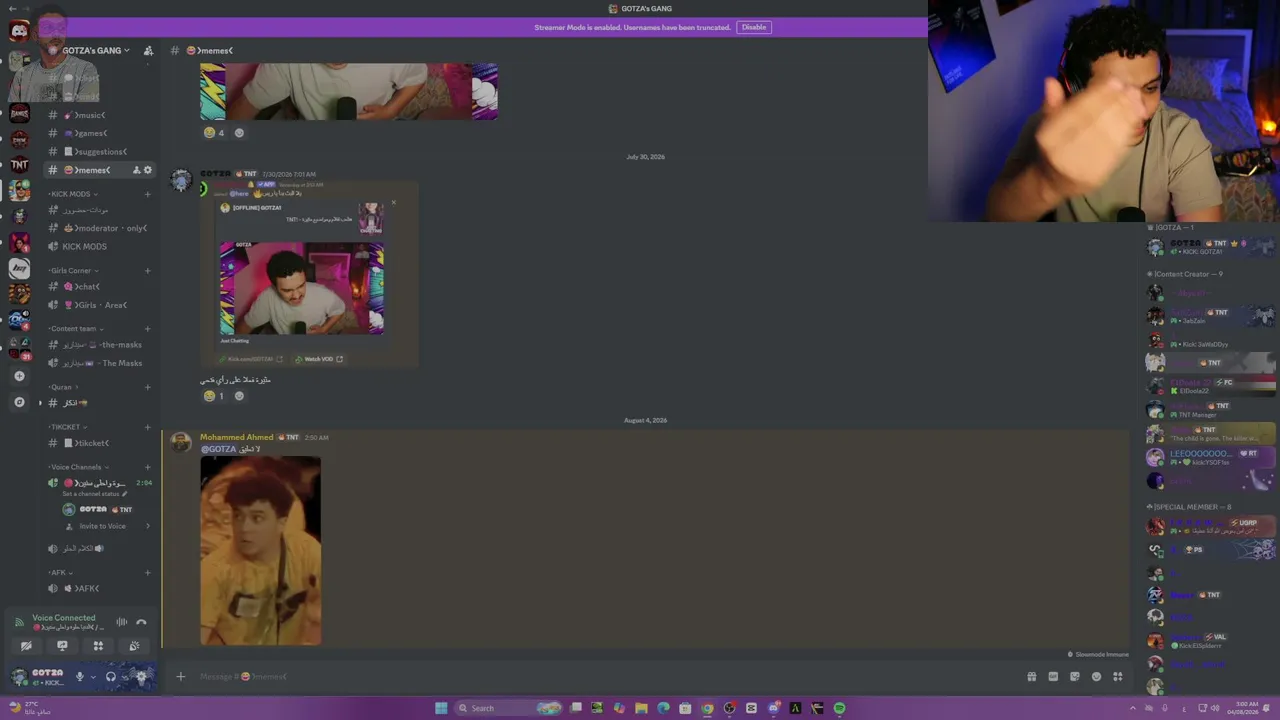Viewport: 1280px width, 720px height.
Task: Open the stream preview thumbnail in embed
Action: 301,288
